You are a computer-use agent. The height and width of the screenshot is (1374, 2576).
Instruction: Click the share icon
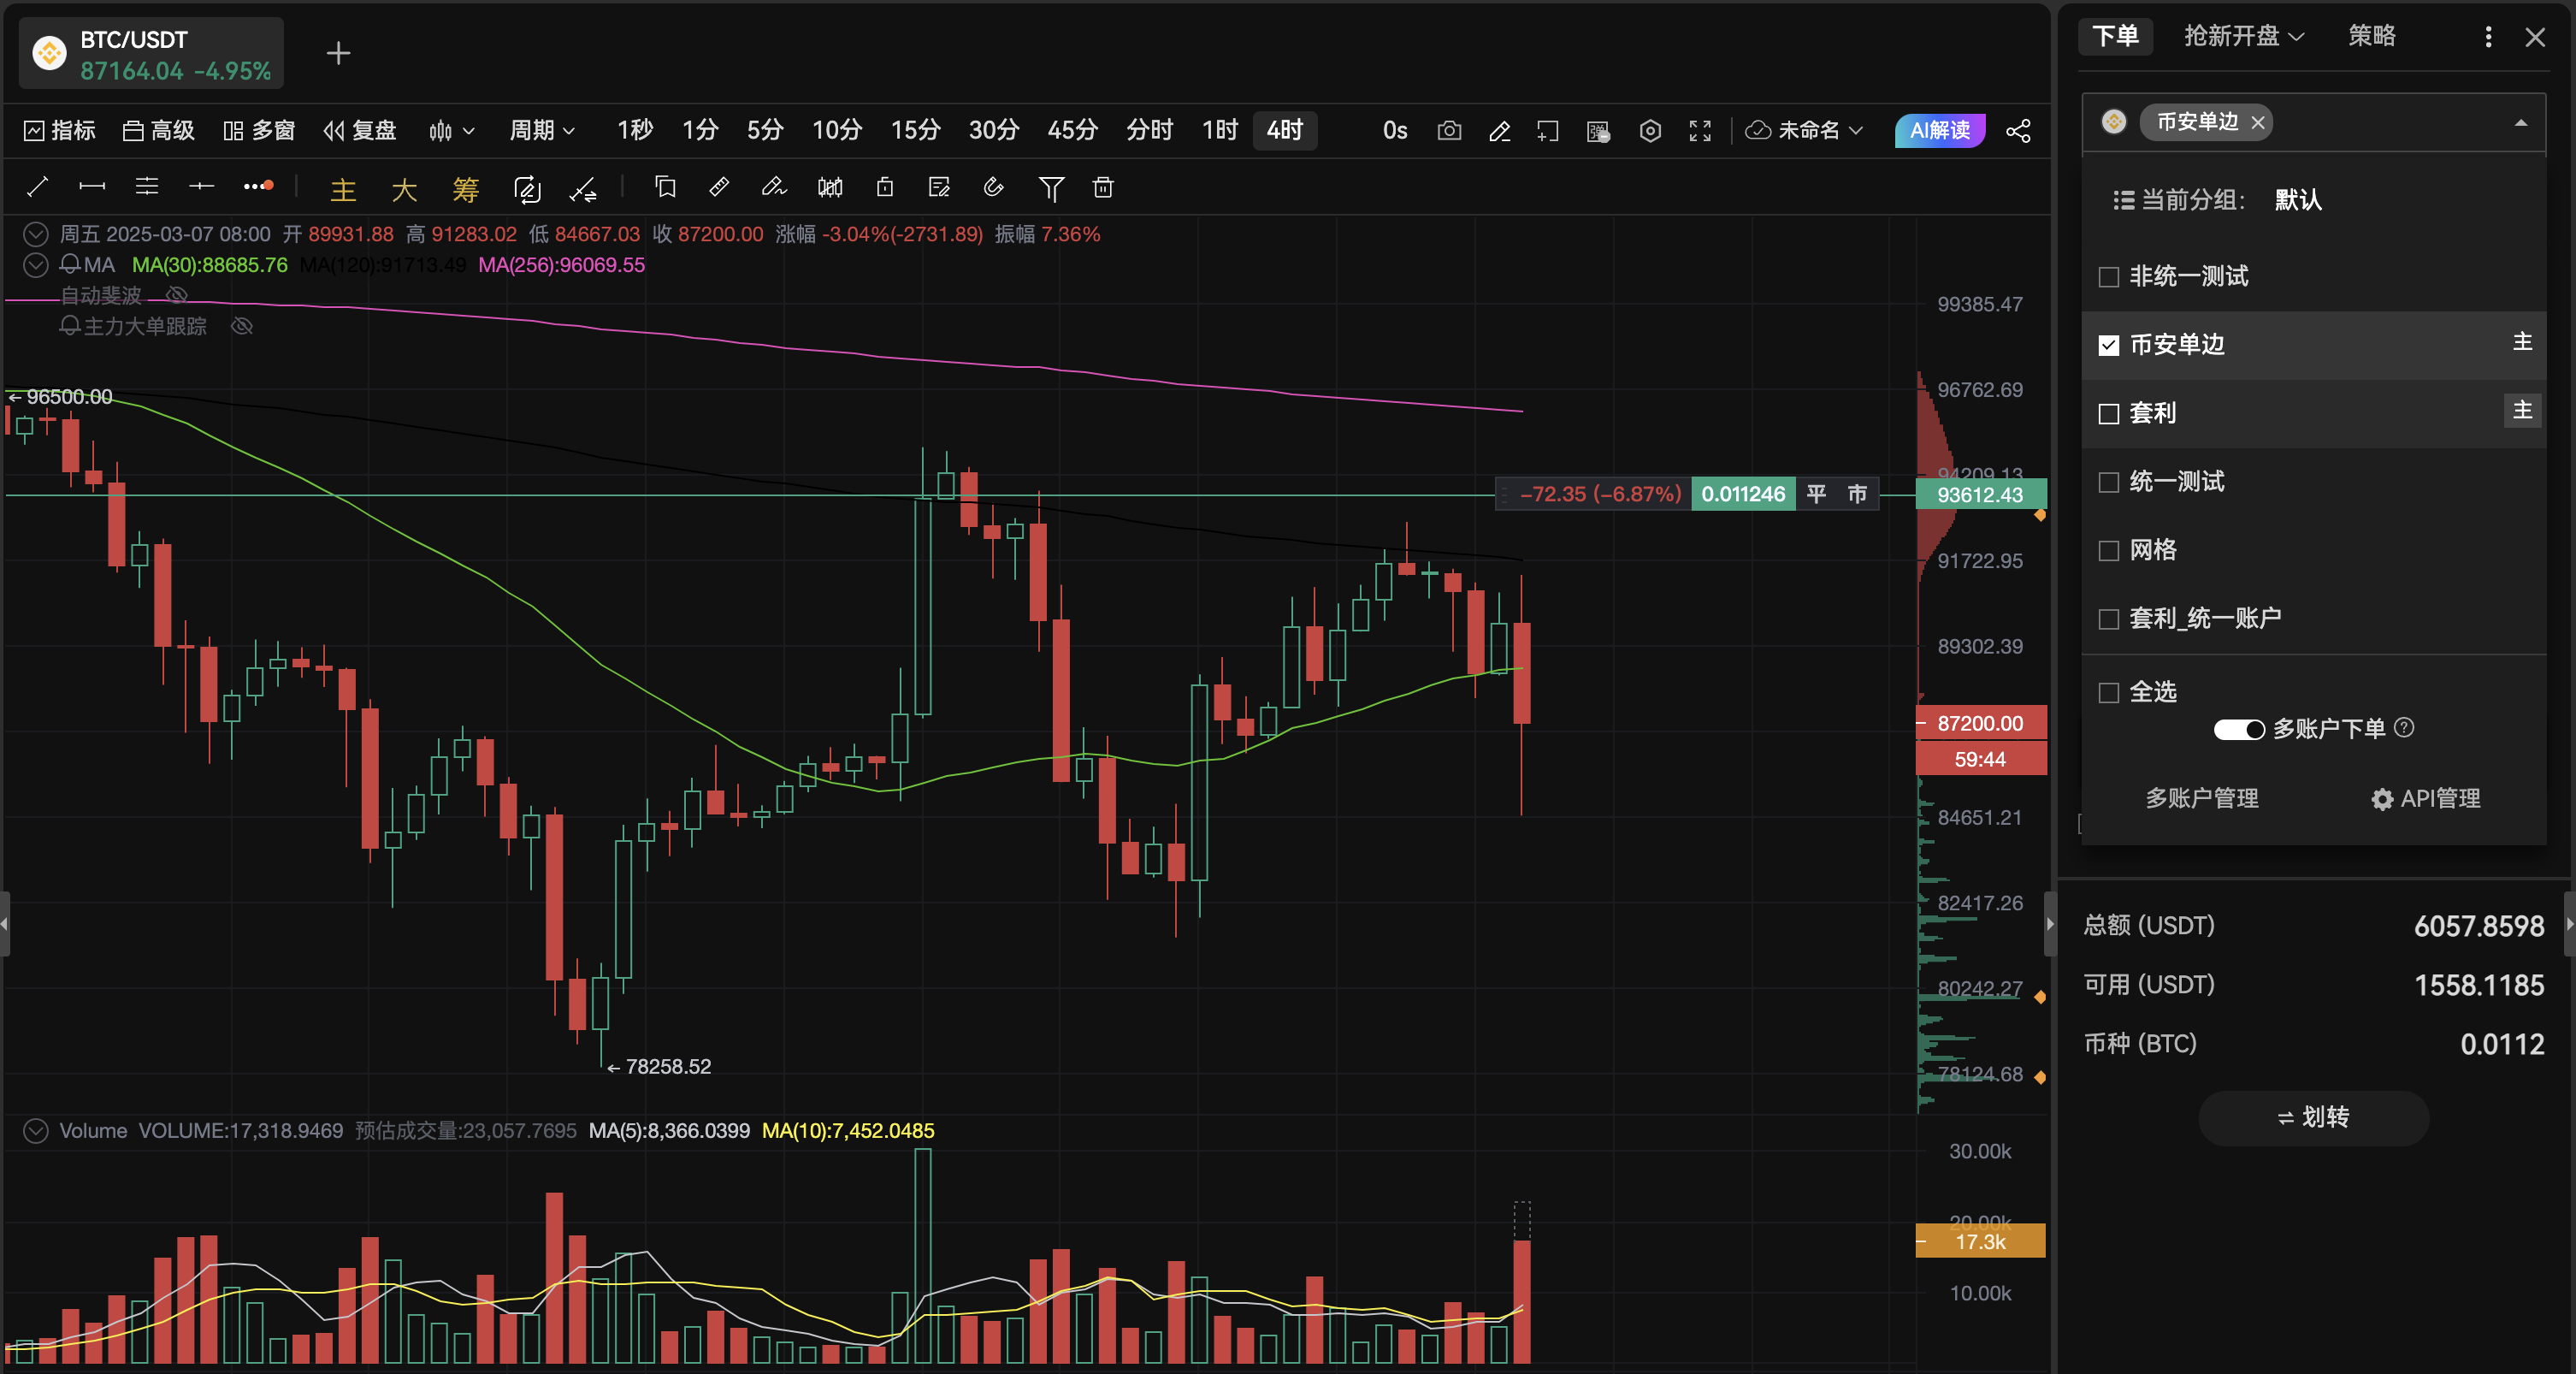coord(2018,131)
